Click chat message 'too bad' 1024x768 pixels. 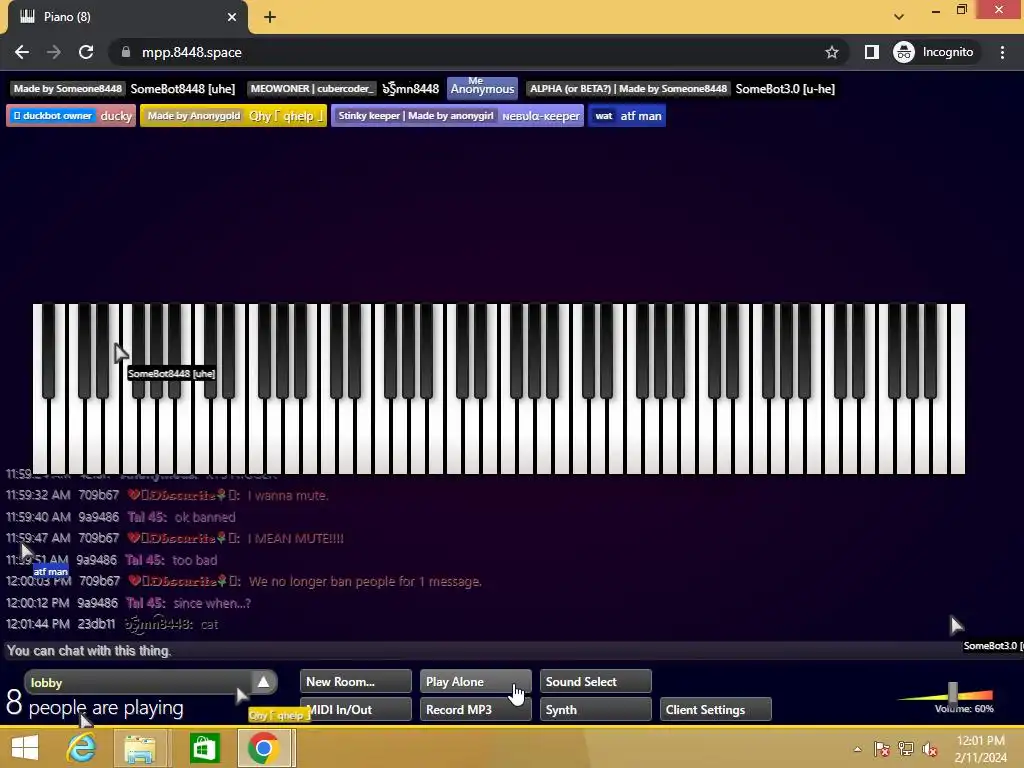195,560
